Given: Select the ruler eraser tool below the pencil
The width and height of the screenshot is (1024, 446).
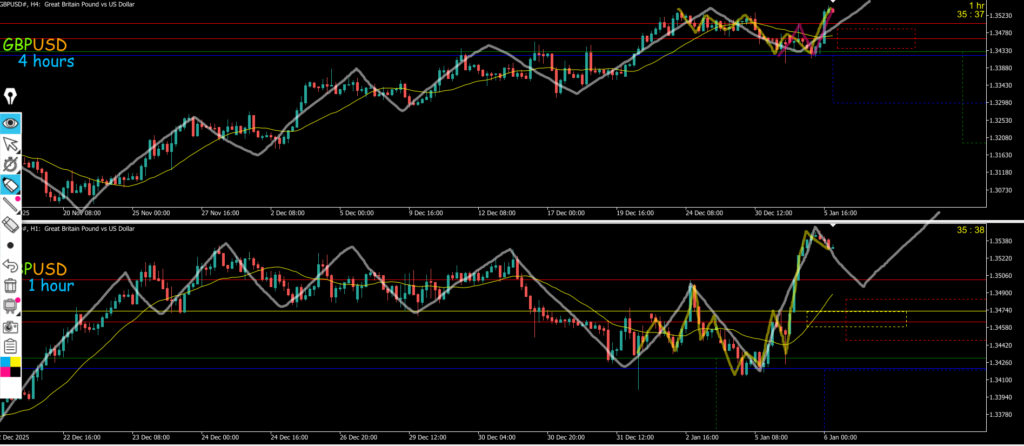Looking at the screenshot, I should tap(11, 225).
